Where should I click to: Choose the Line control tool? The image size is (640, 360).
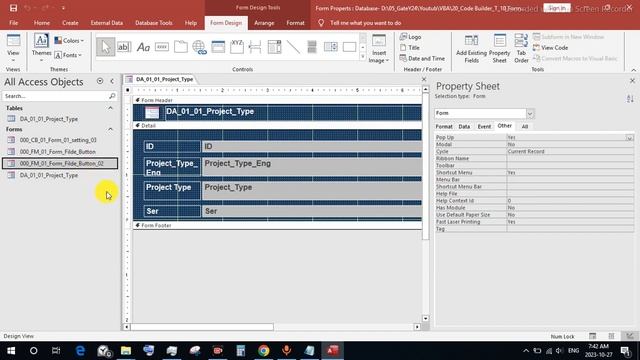tap(293, 47)
